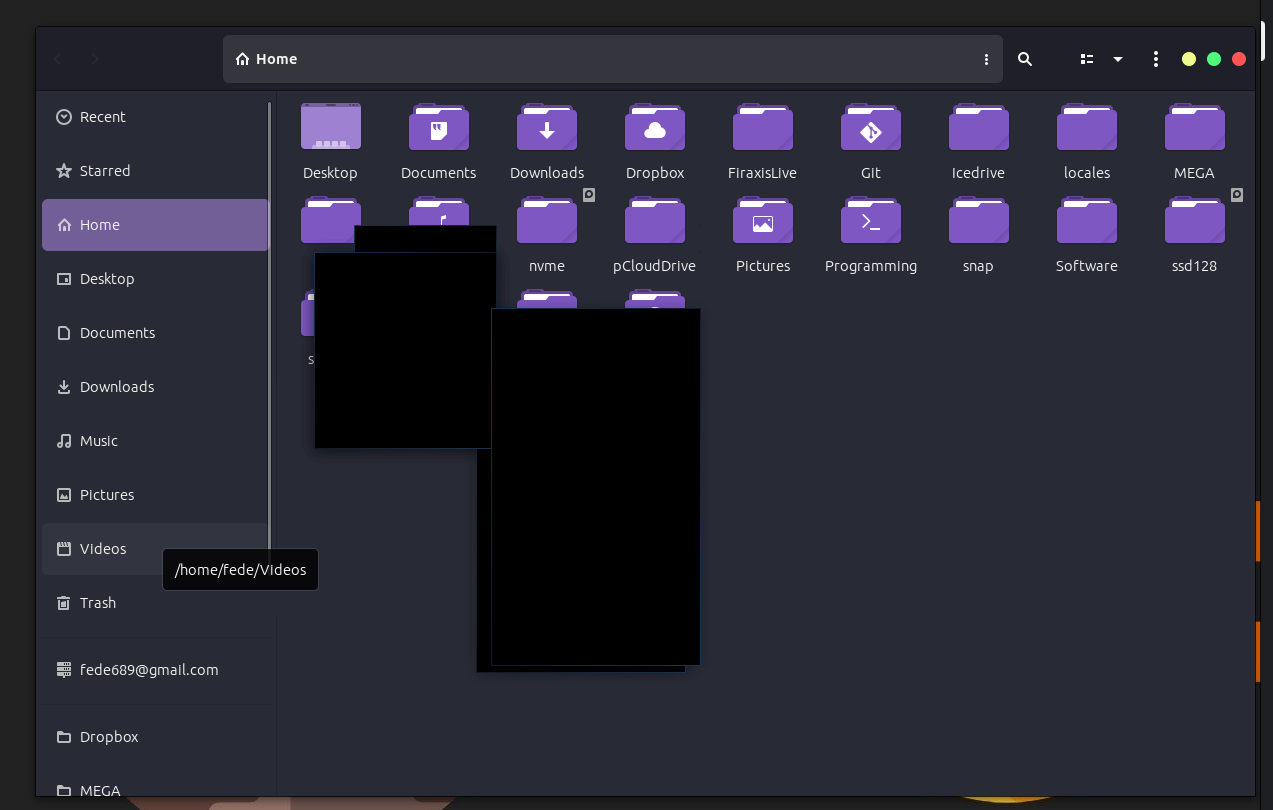Select Recent in the sidebar
The image size is (1273, 810).
coord(103,117)
